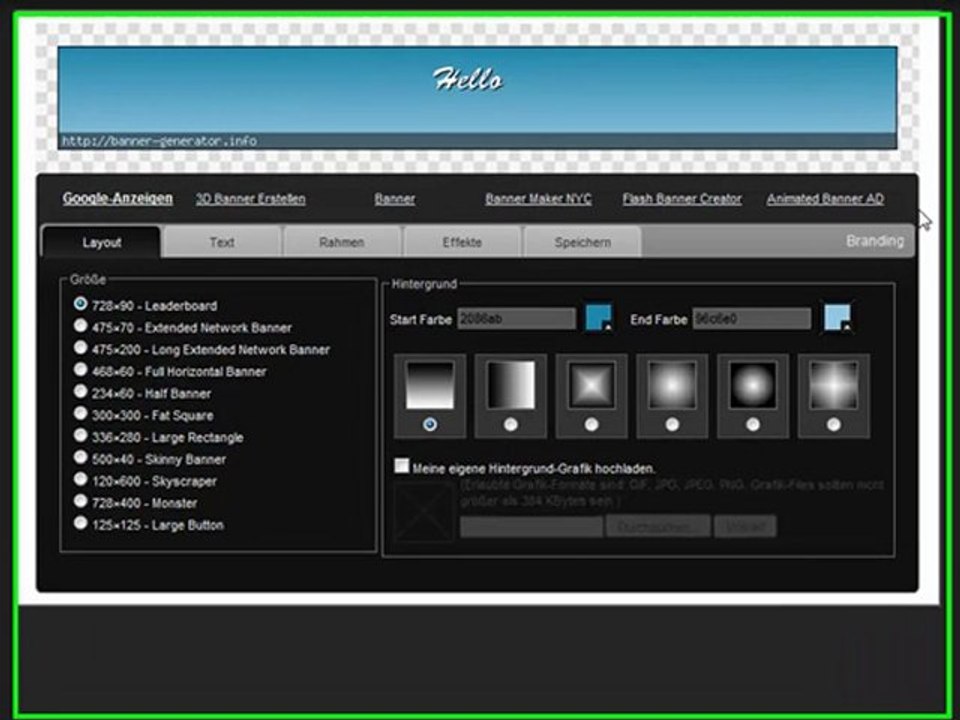The height and width of the screenshot is (720, 960).
Task: Choose the left-to-right horizontal gradient thumbnail
Action: click(x=511, y=385)
